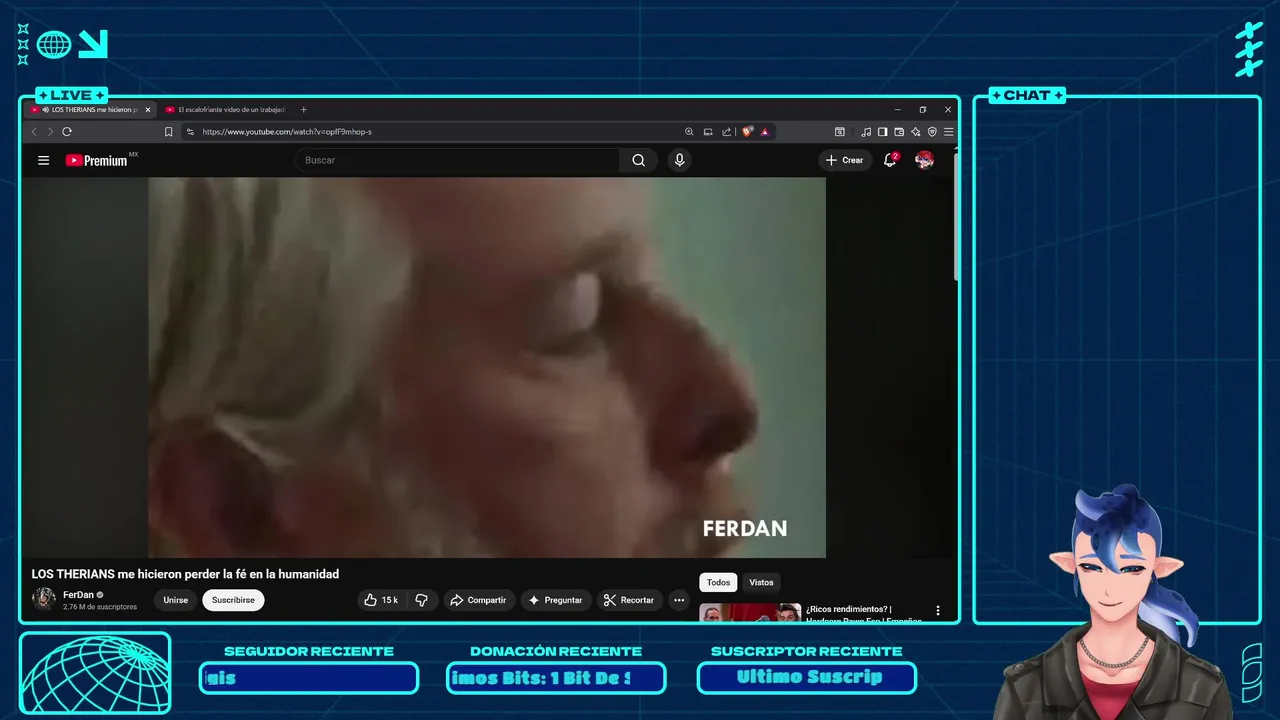Screen dimensions: 1280x720
Task: Open site settings icon left of the URL
Action: coord(190,132)
